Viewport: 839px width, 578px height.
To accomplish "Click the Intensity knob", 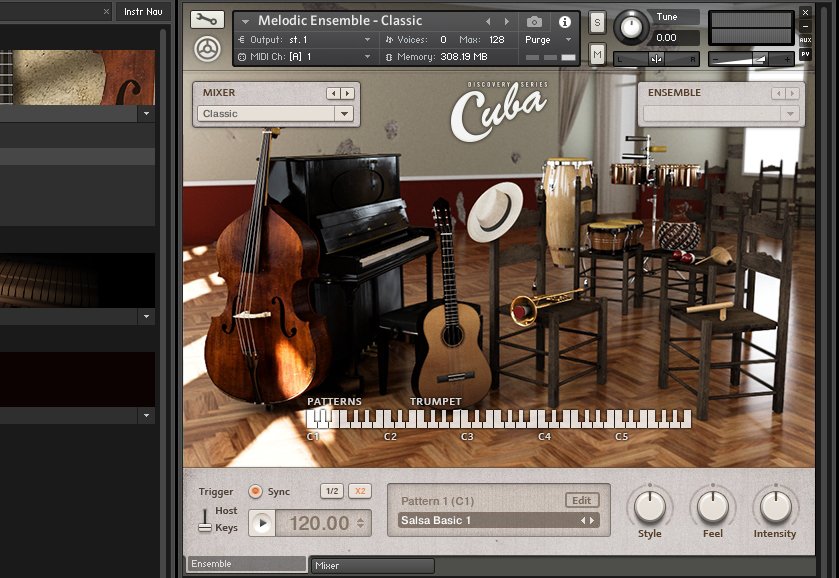I will click(x=775, y=507).
